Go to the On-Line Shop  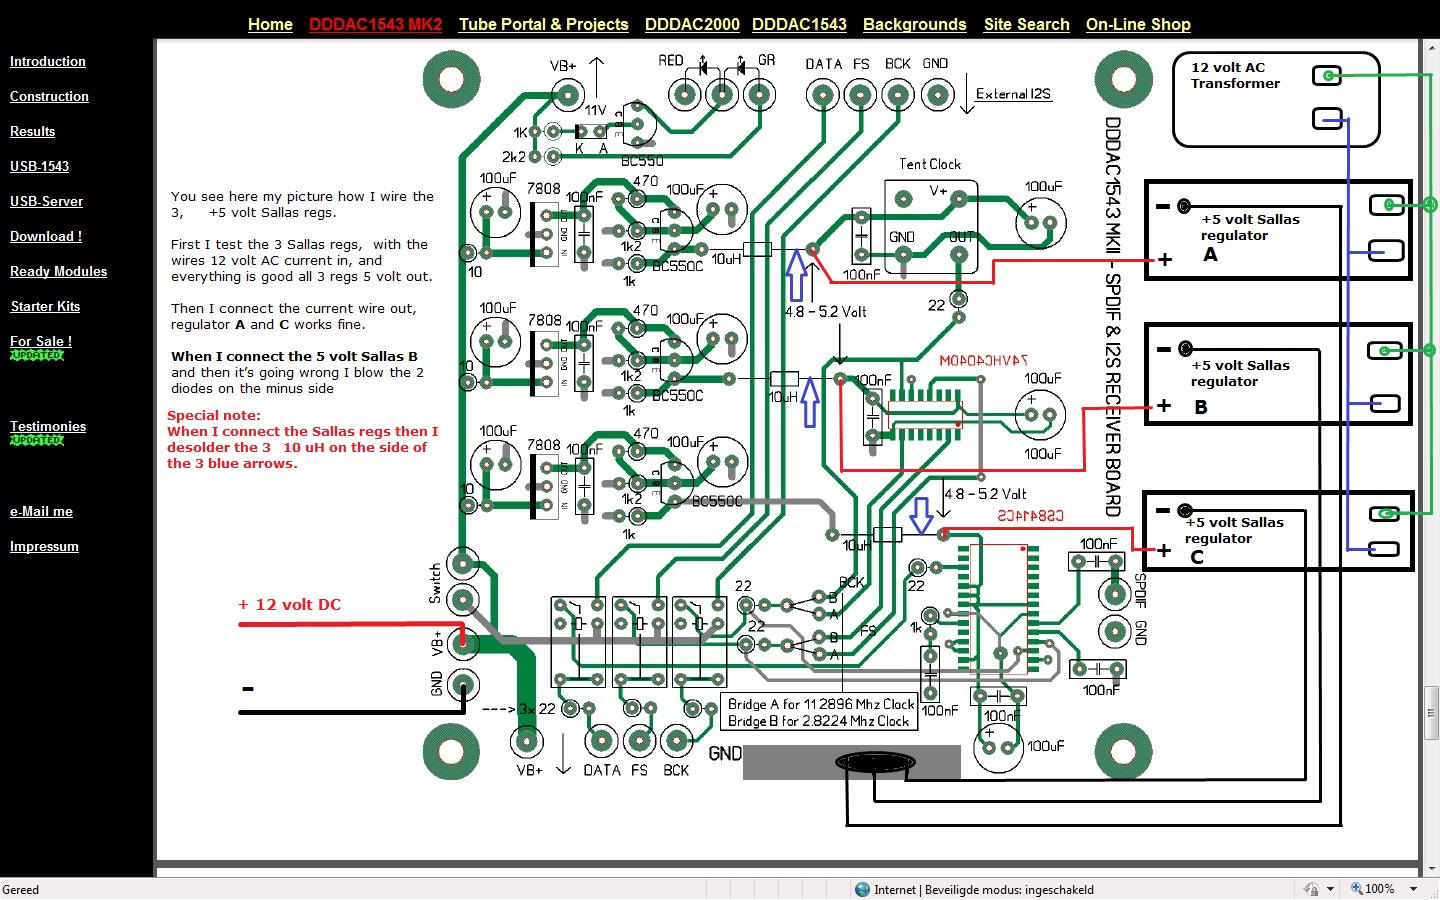[x=1138, y=24]
